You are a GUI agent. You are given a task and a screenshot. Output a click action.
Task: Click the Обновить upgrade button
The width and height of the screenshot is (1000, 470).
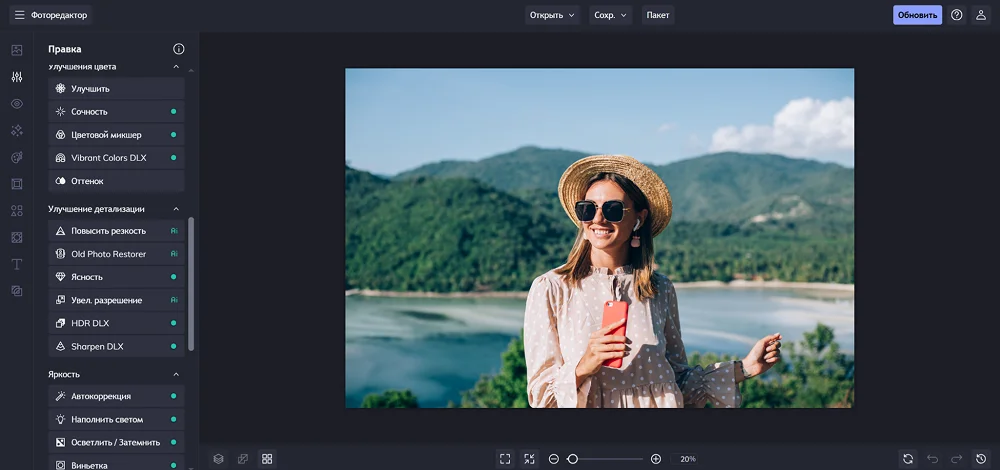pyautogui.click(x=917, y=15)
